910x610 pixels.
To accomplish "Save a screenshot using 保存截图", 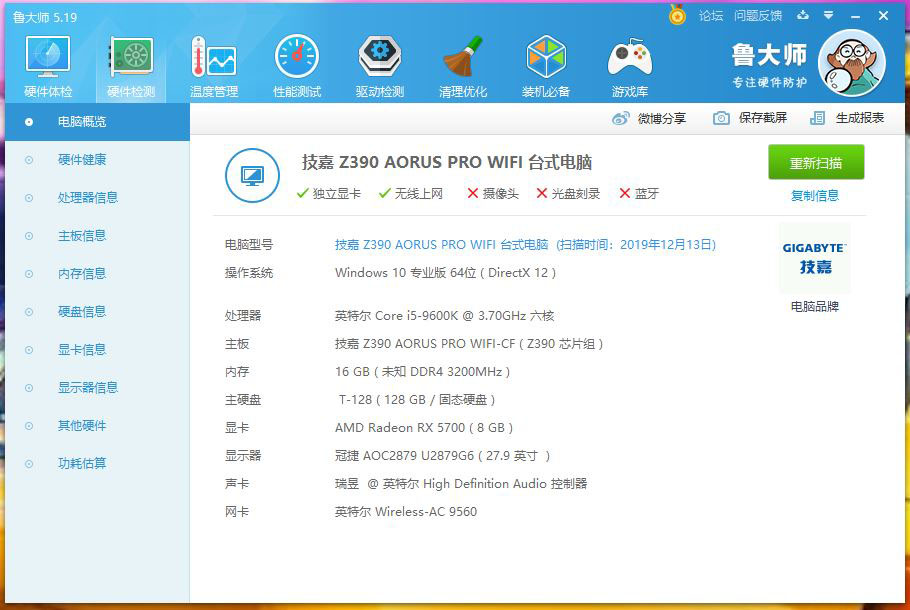I will pyautogui.click(x=751, y=117).
